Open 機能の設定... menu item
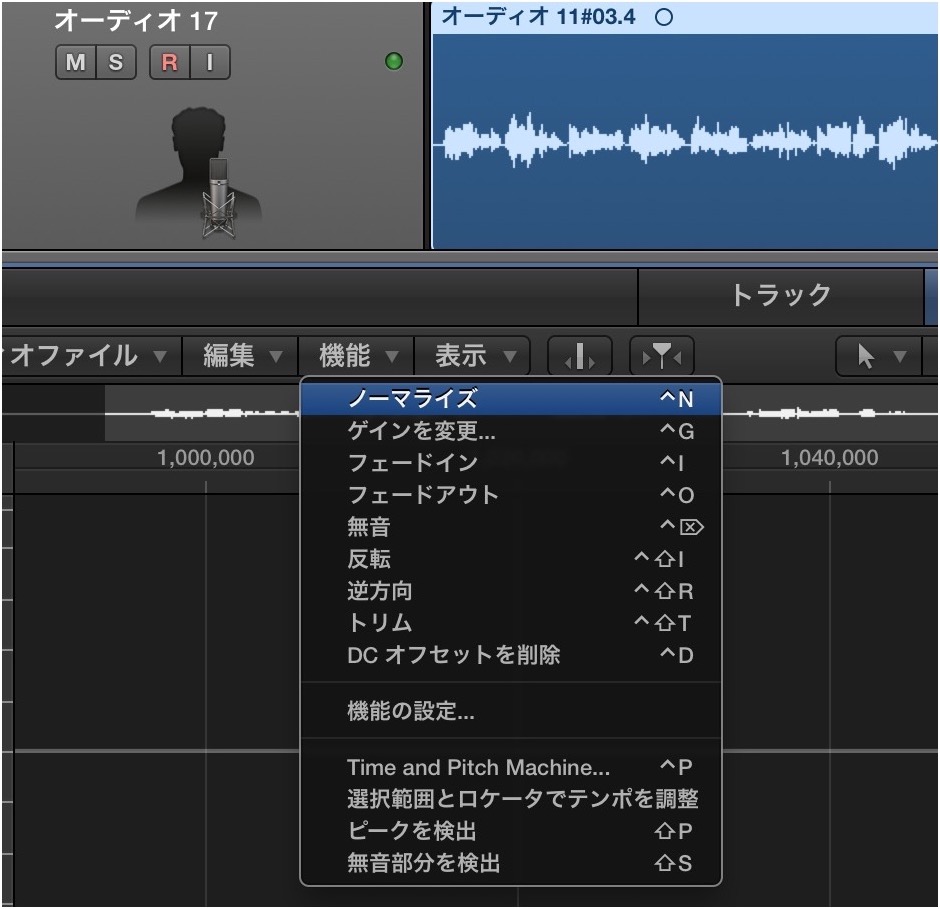Viewport: 940px width, 909px height. pos(511,711)
